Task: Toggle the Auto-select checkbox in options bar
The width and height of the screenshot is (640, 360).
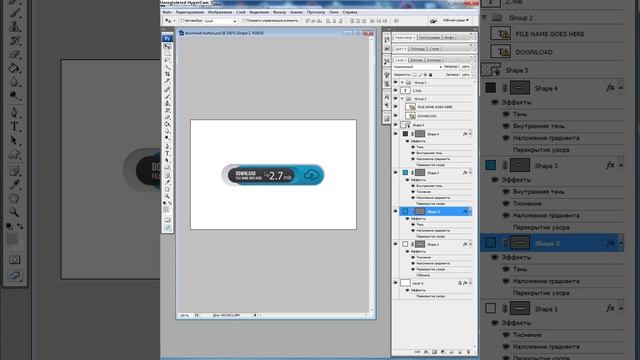Action: 182,20
